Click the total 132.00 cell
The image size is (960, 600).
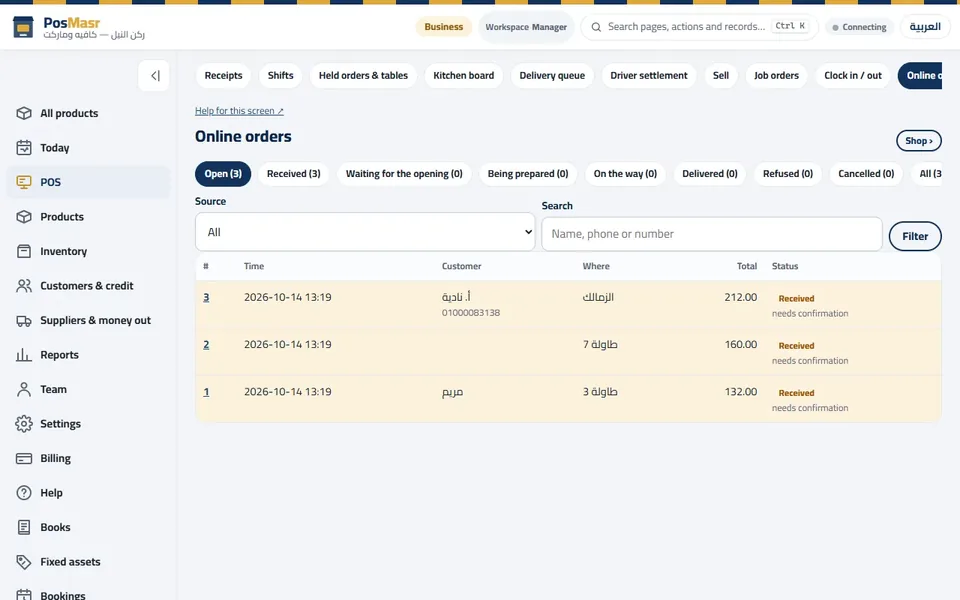click(740, 391)
